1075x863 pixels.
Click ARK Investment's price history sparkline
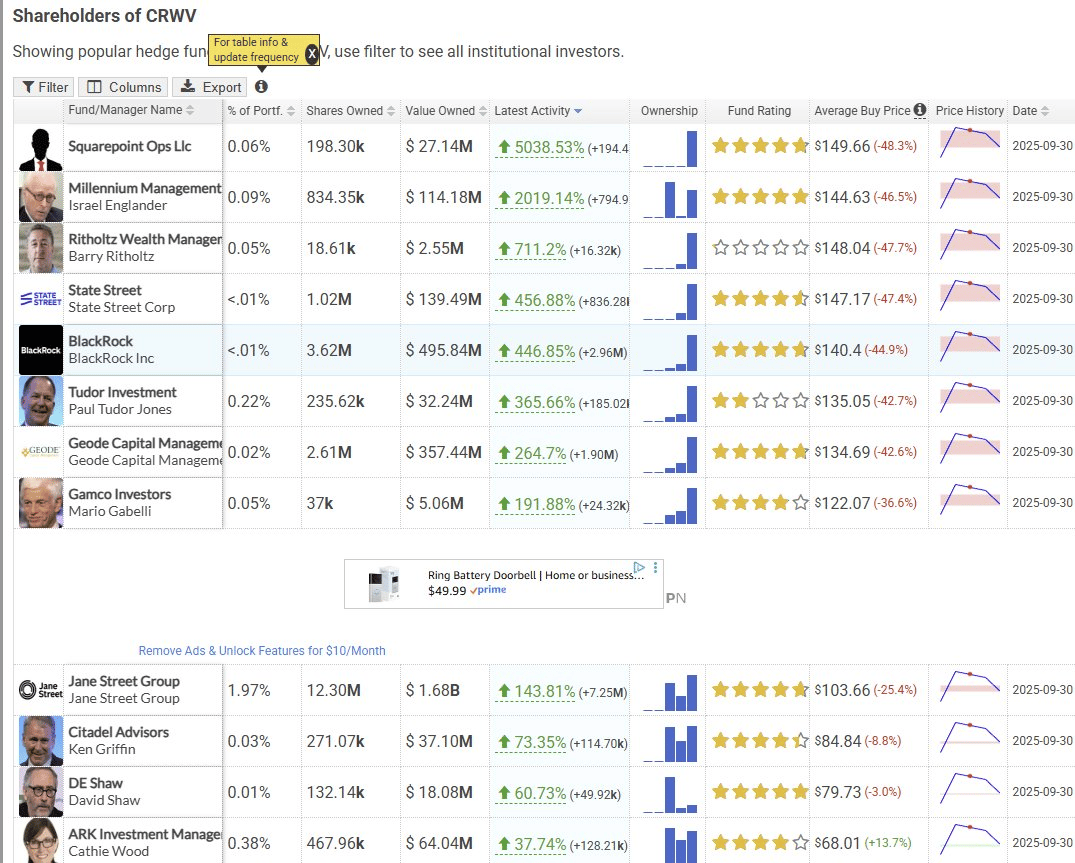point(970,840)
